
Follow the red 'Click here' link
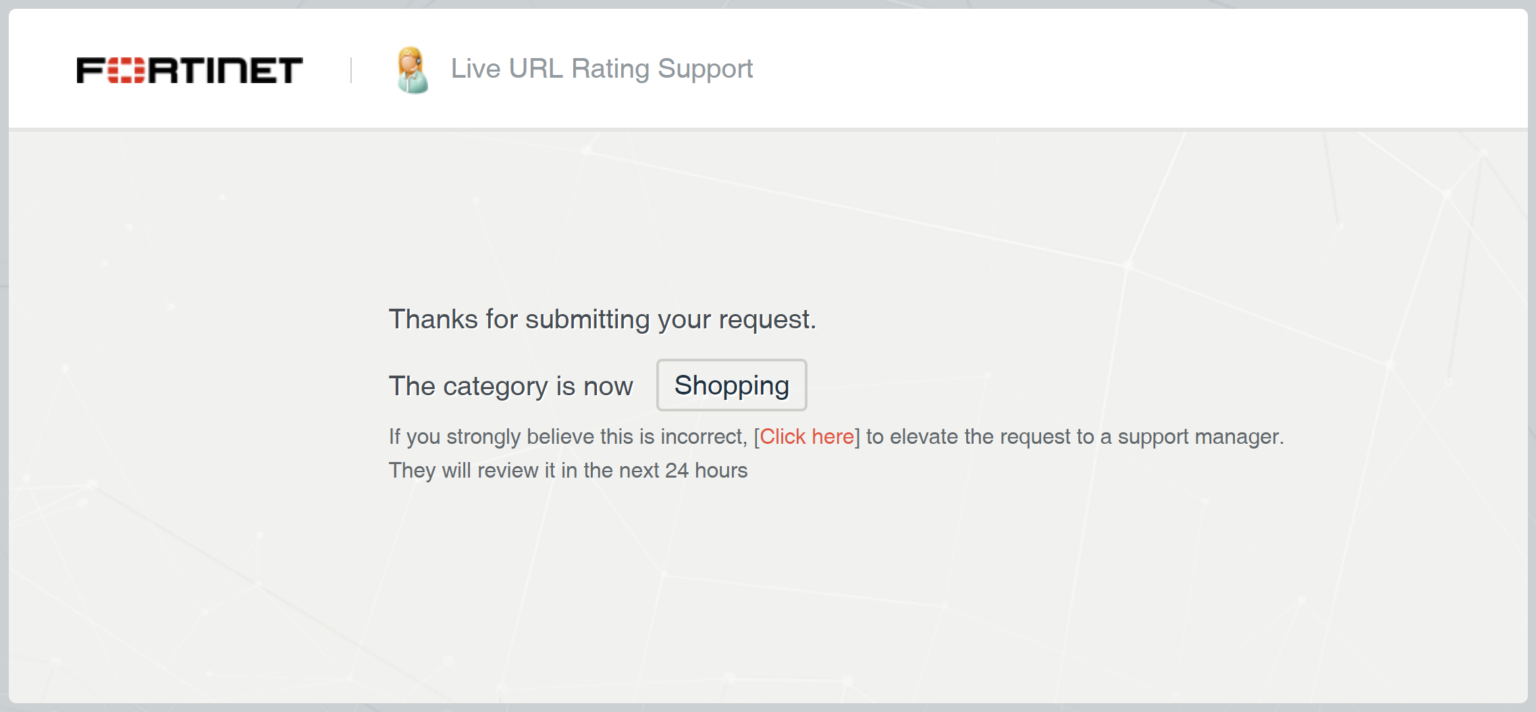[807, 437]
